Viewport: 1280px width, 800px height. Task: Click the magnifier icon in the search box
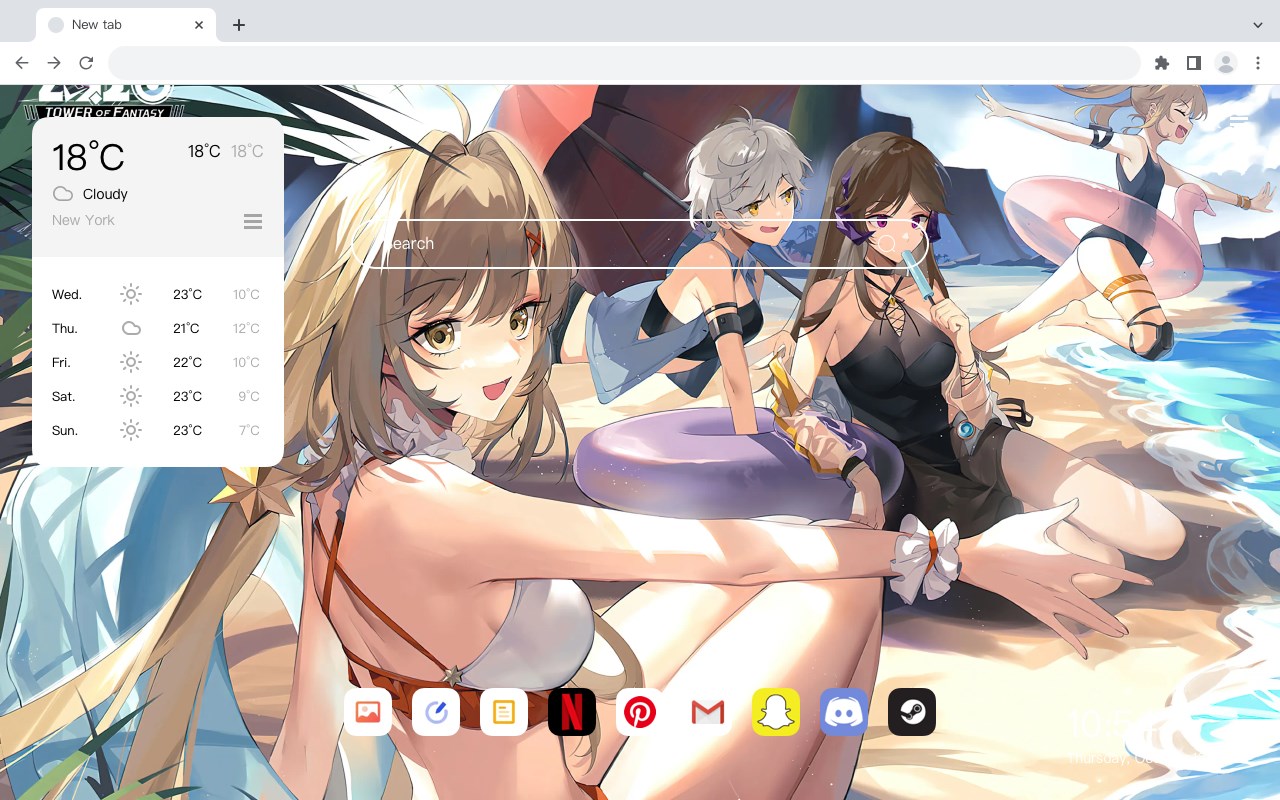(887, 243)
